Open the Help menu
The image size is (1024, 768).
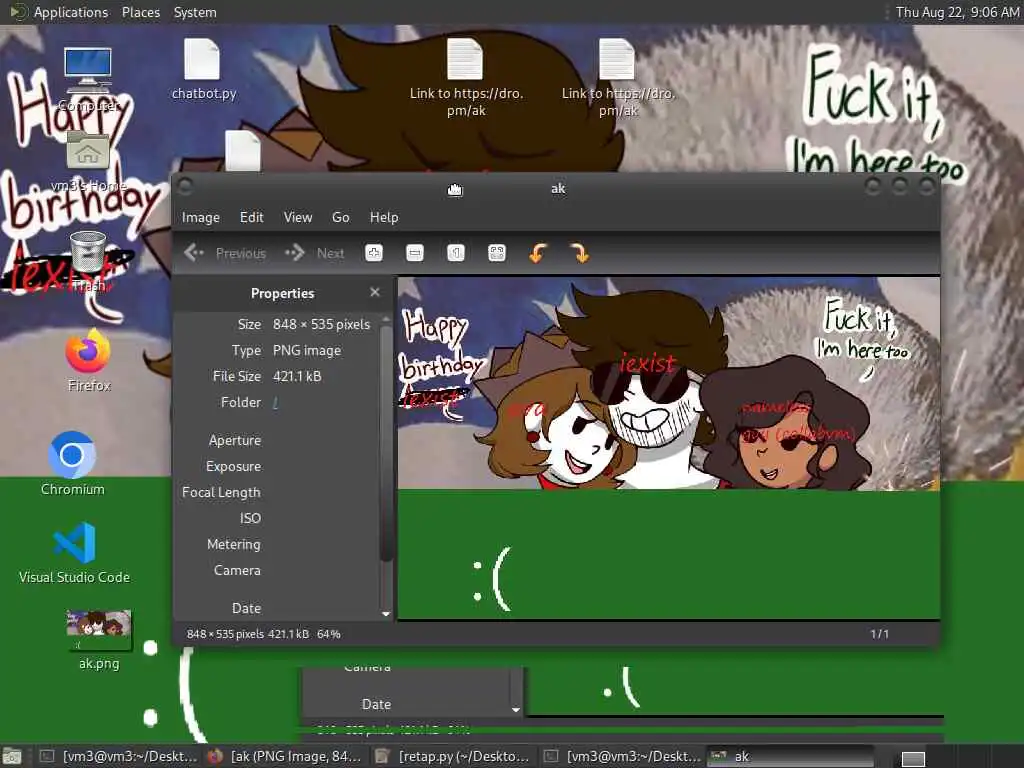click(x=384, y=217)
